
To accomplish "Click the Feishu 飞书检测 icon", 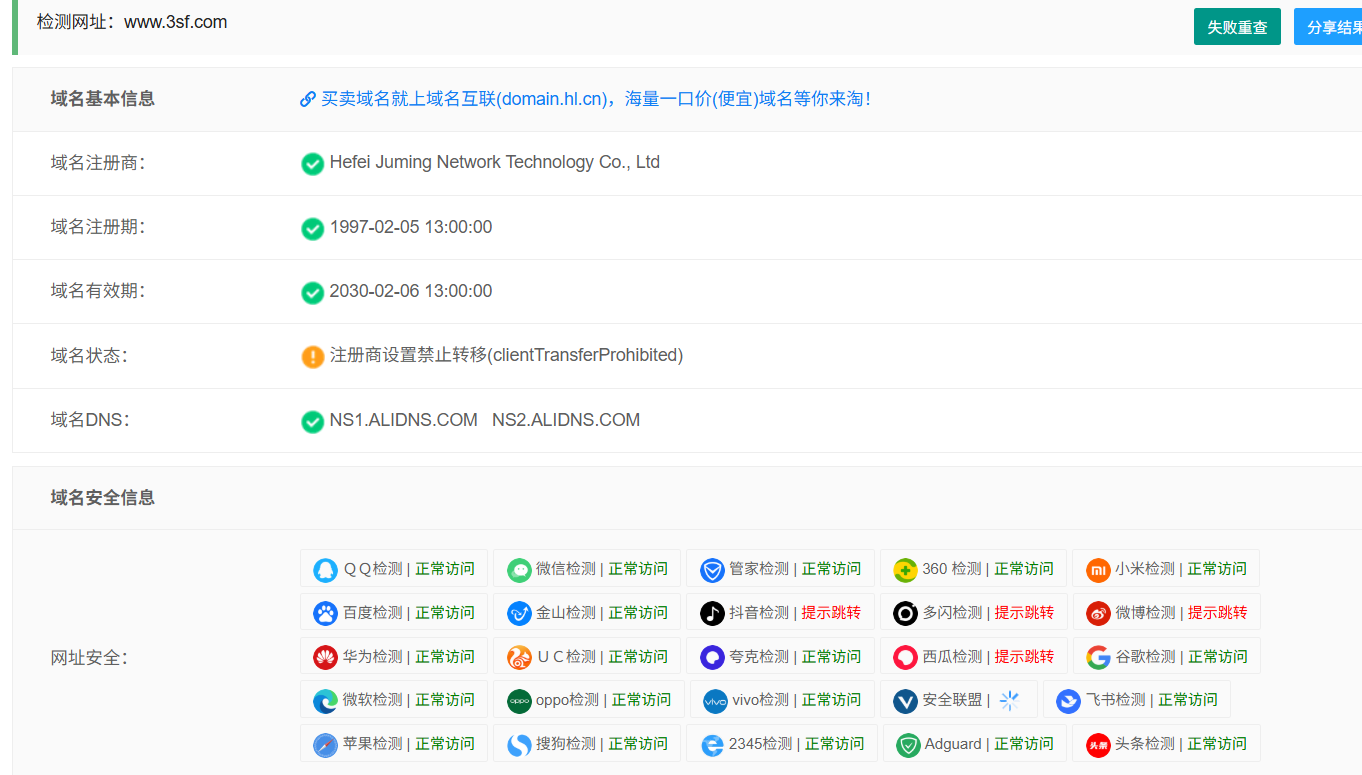I will (x=1067, y=700).
